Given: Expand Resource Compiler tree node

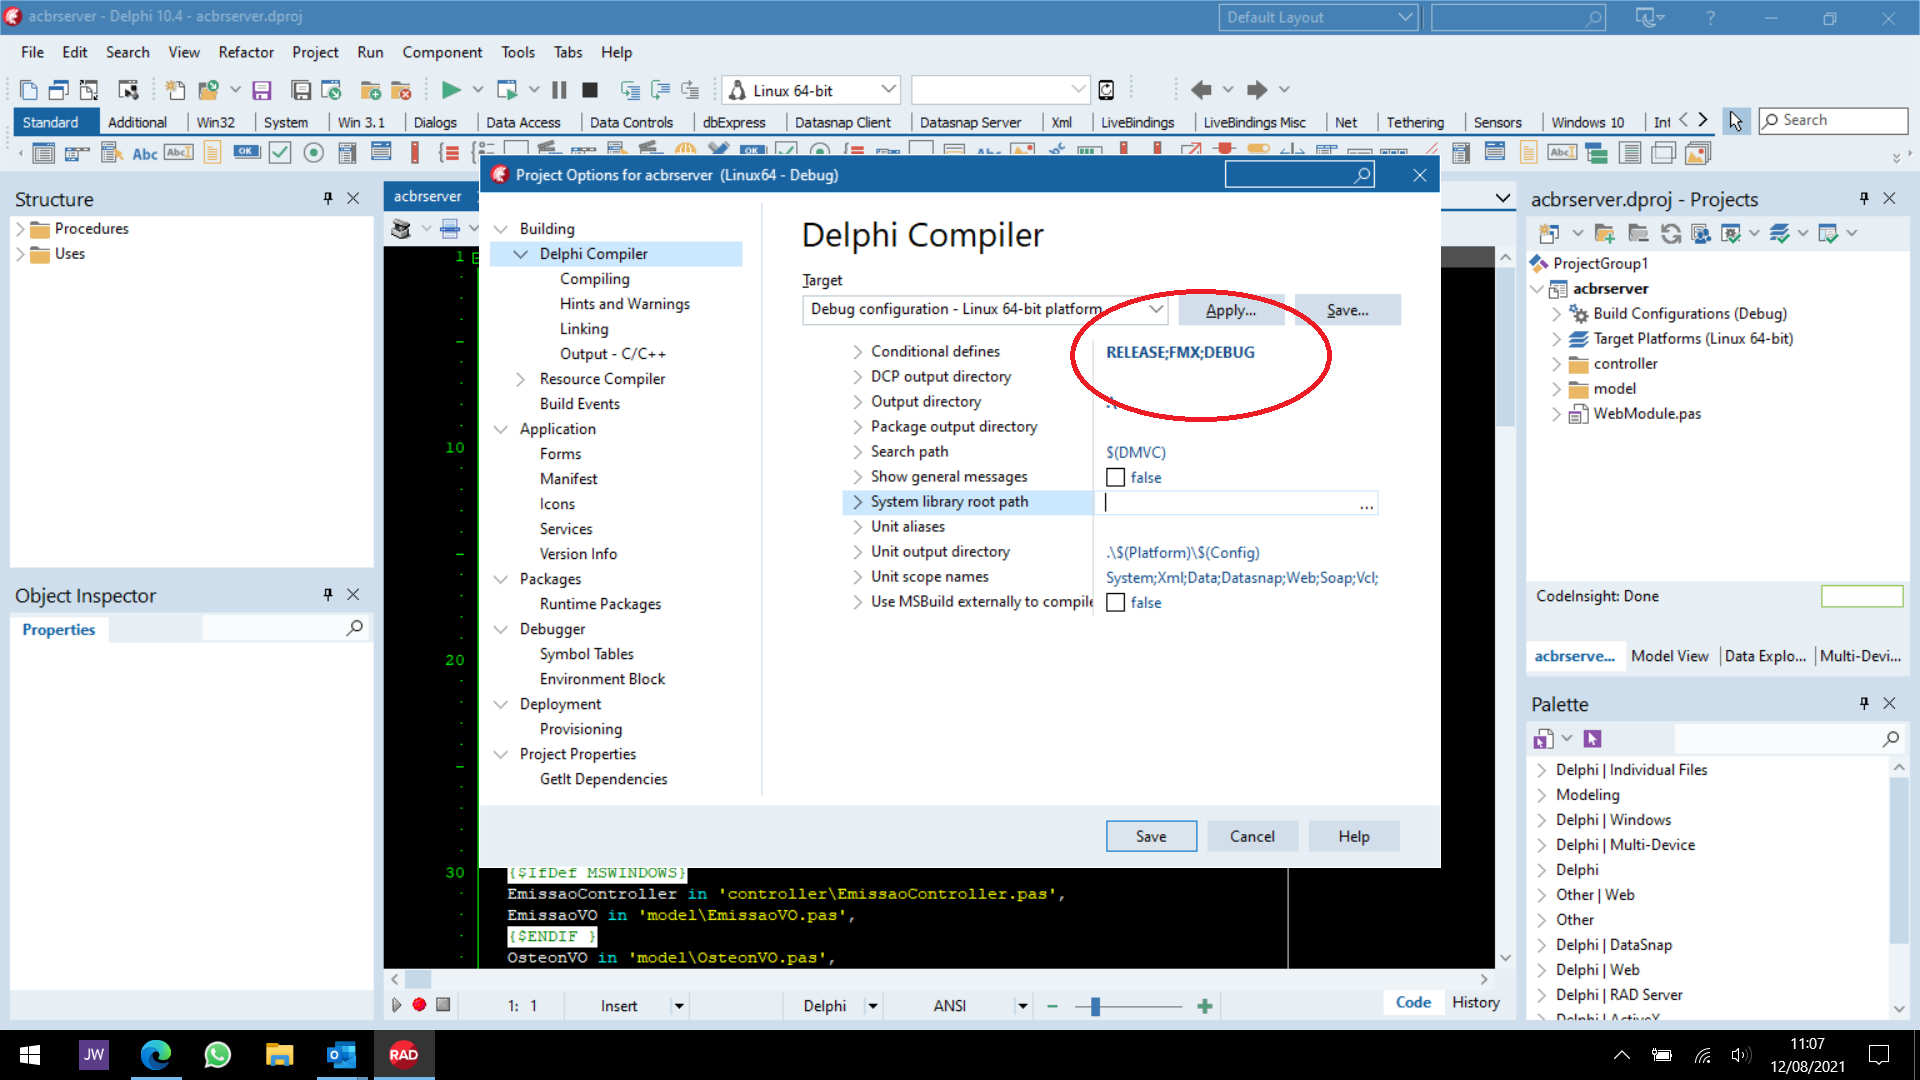Looking at the screenshot, I should (x=520, y=379).
